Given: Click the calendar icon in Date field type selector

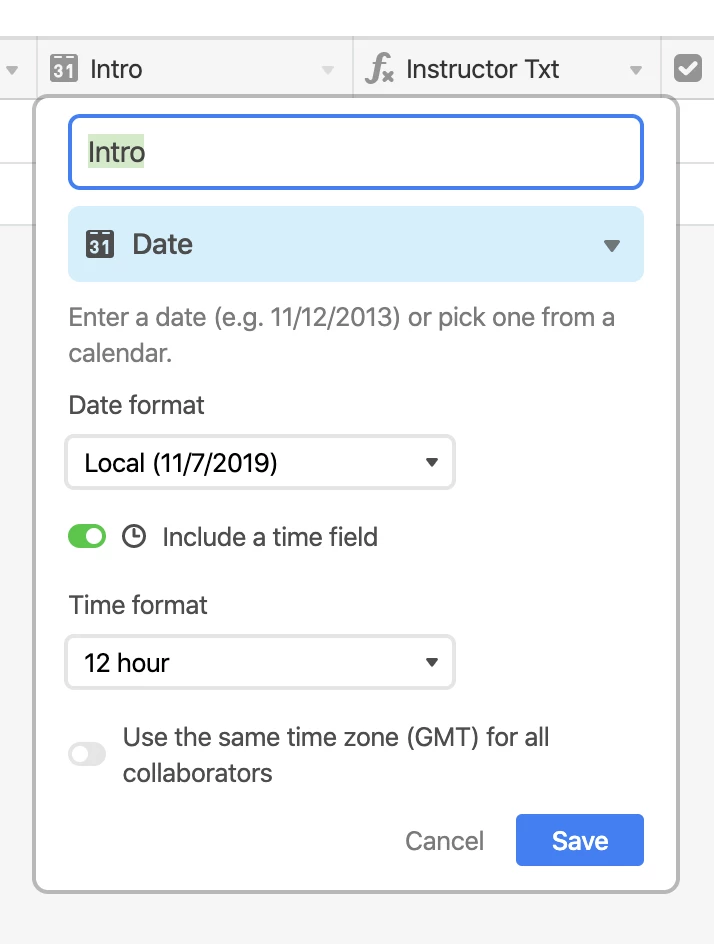Looking at the screenshot, I should tap(100, 245).
